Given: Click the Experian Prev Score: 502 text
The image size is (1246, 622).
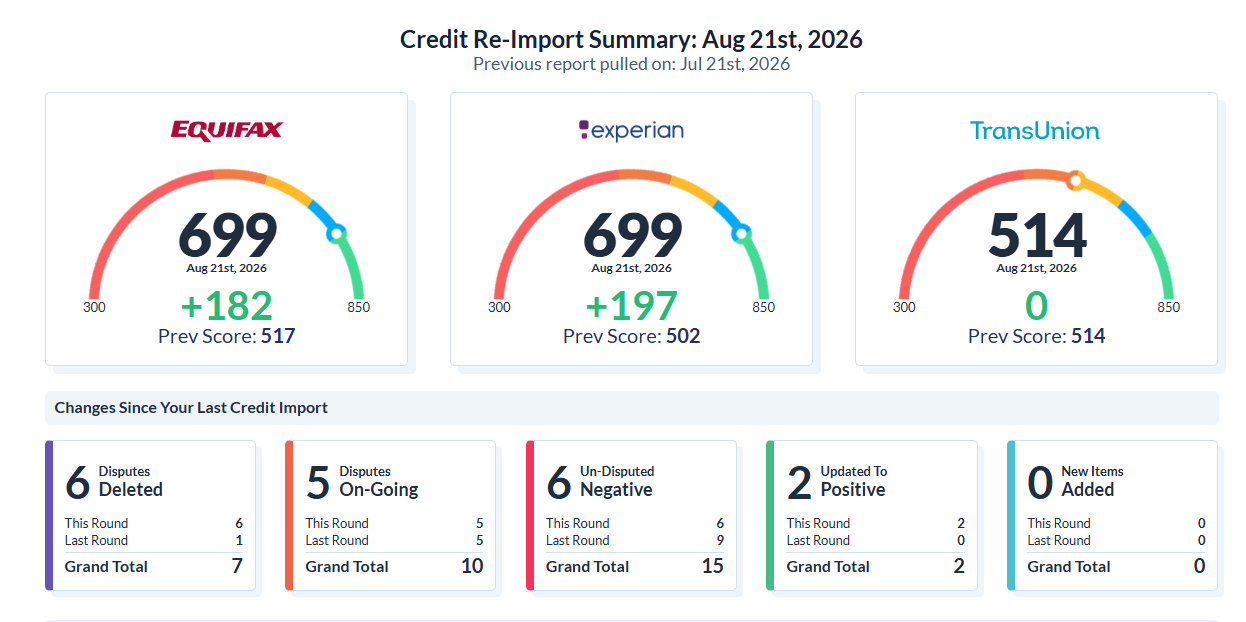Looking at the screenshot, I should [x=631, y=336].
